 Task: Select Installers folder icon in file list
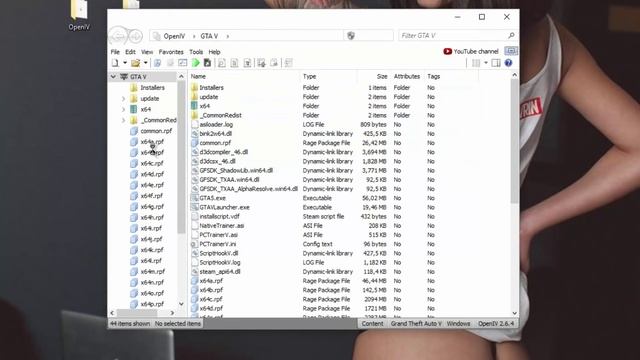[195, 87]
